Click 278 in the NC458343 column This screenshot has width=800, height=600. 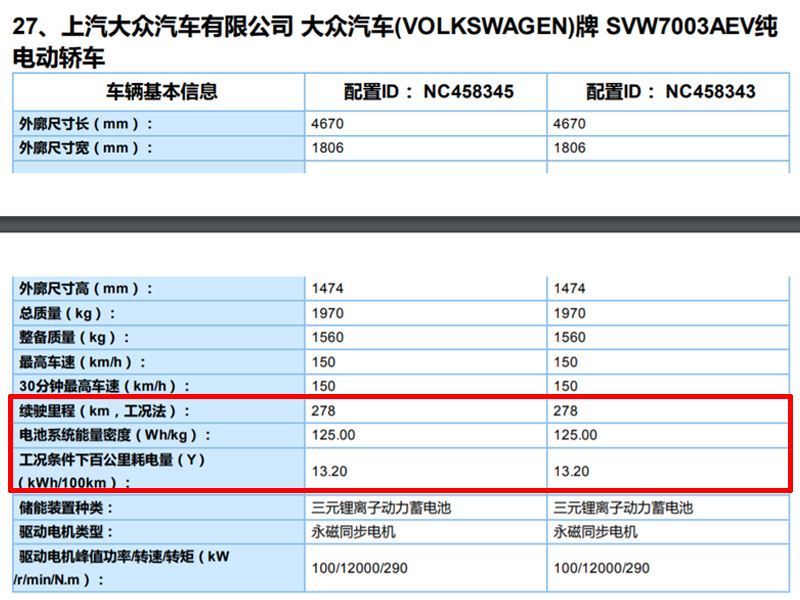point(565,411)
